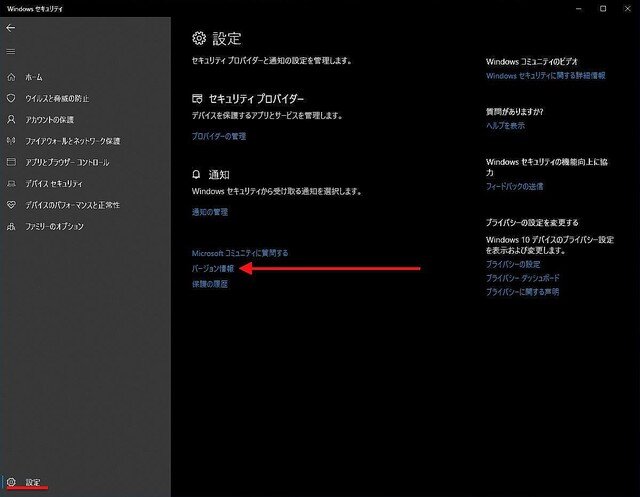Open the プライバシーに関する声明 link
Viewport: 640px width, 497px height.
pos(522,292)
